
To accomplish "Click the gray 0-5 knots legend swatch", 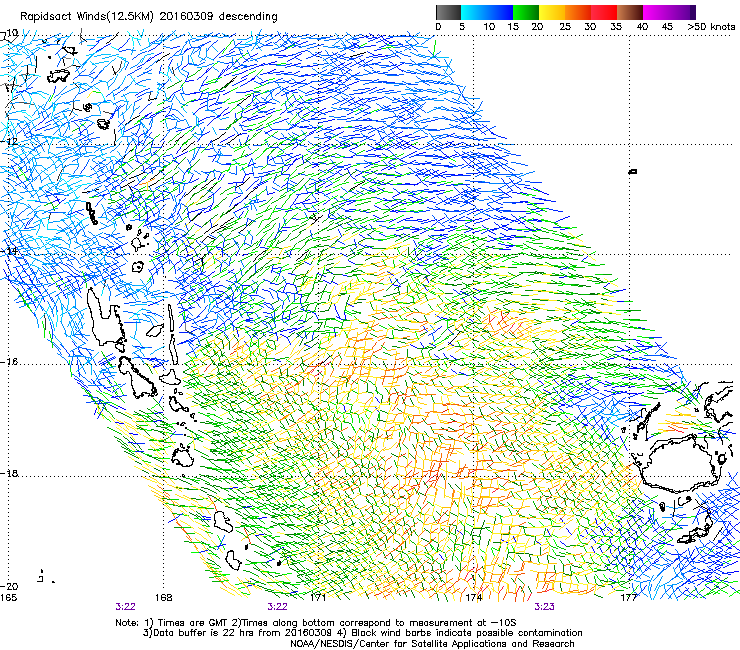I will [448, 12].
